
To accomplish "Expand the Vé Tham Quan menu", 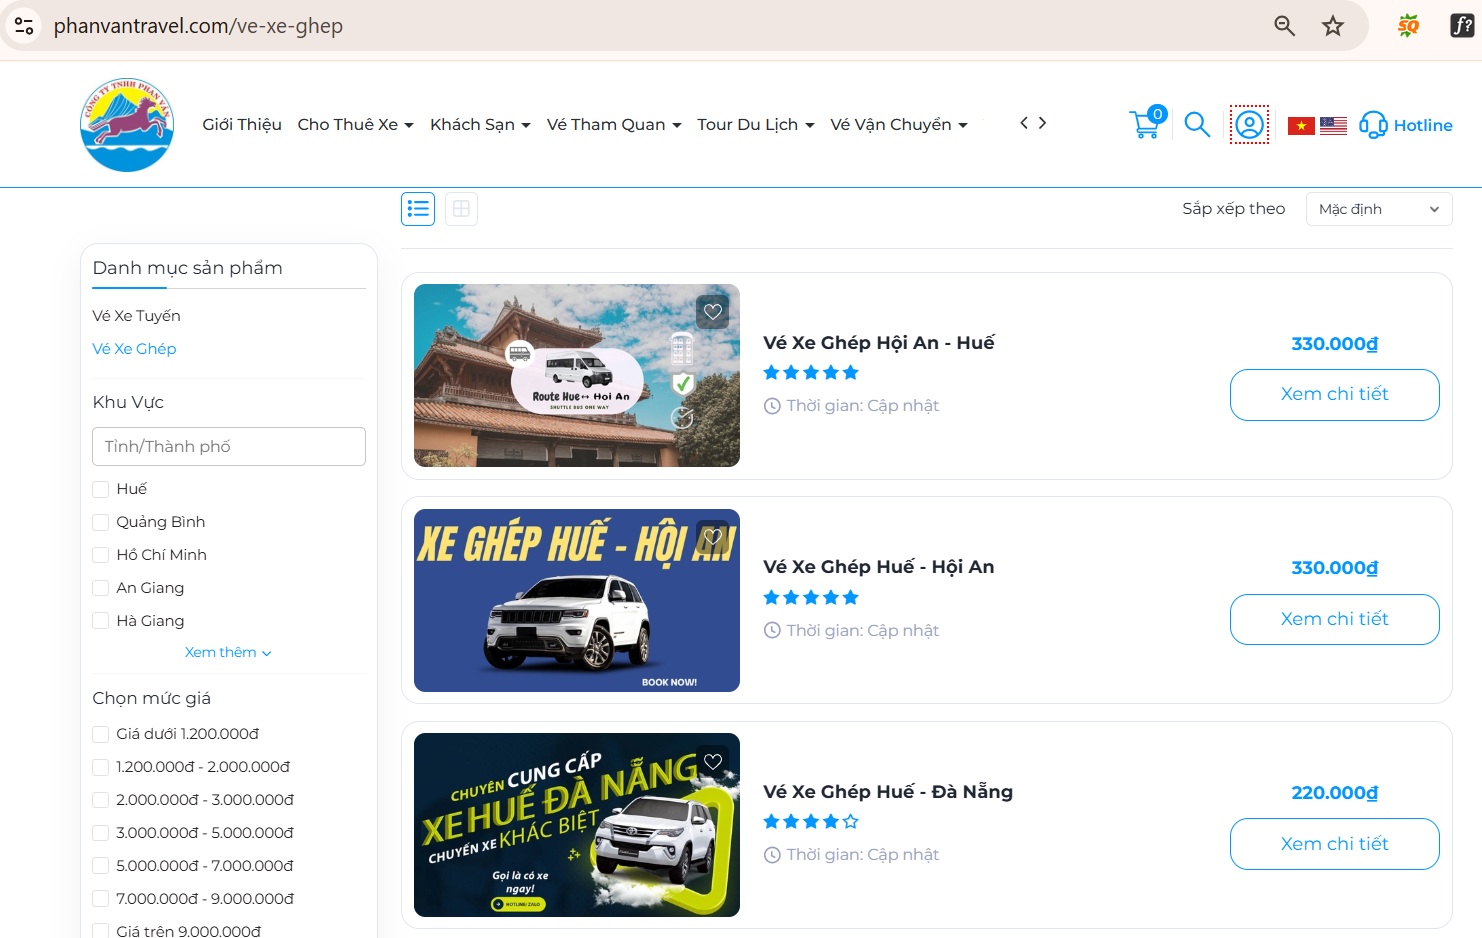I will coord(614,124).
